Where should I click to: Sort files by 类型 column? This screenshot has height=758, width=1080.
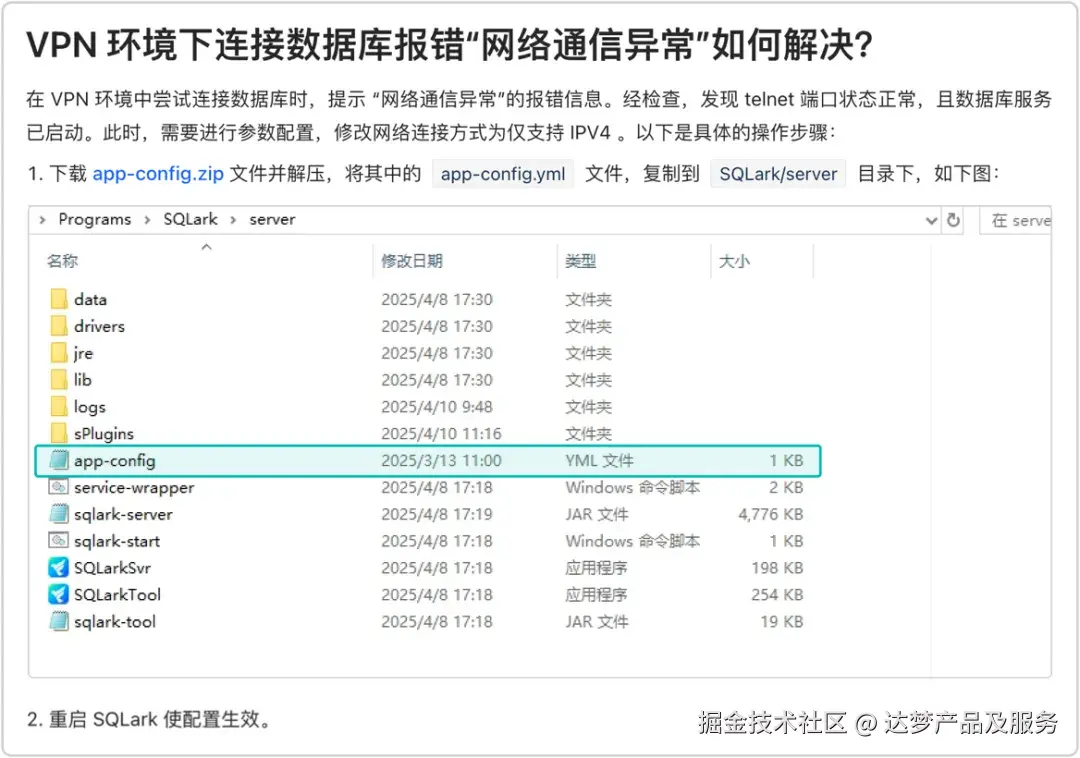click(x=580, y=261)
